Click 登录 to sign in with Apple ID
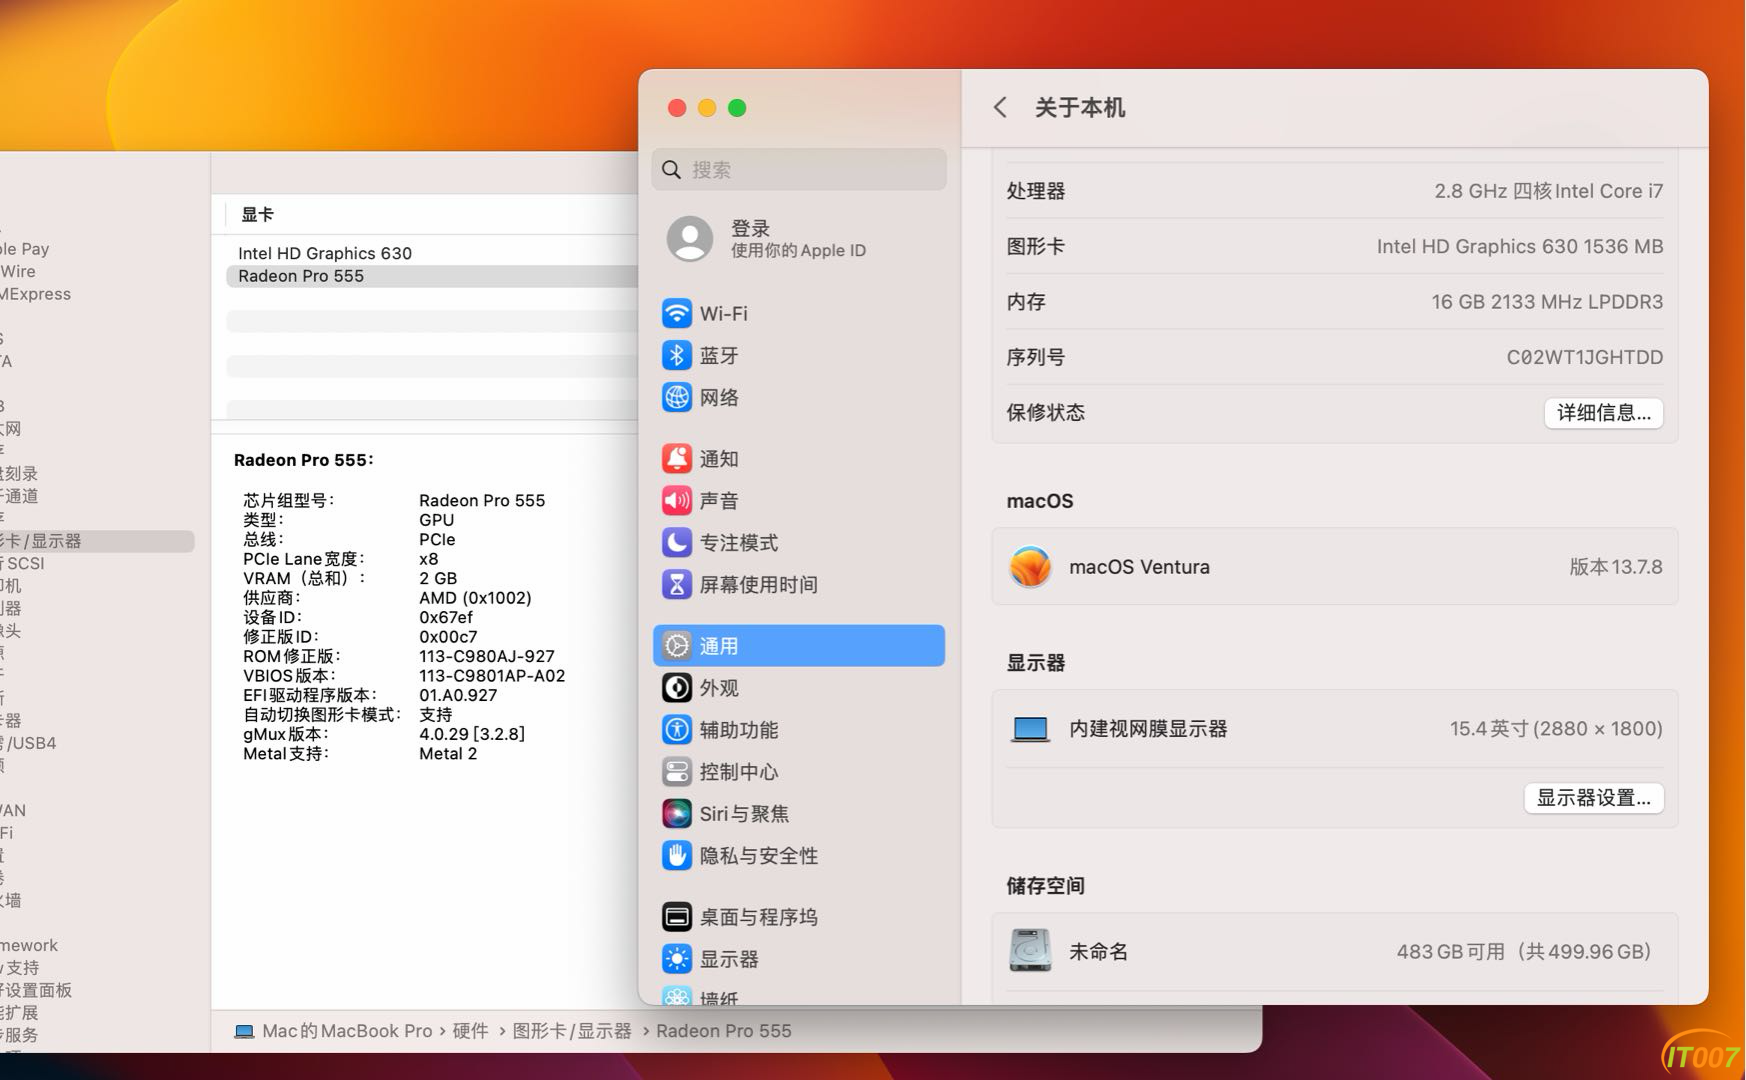This screenshot has width=1746, height=1080. [750, 228]
